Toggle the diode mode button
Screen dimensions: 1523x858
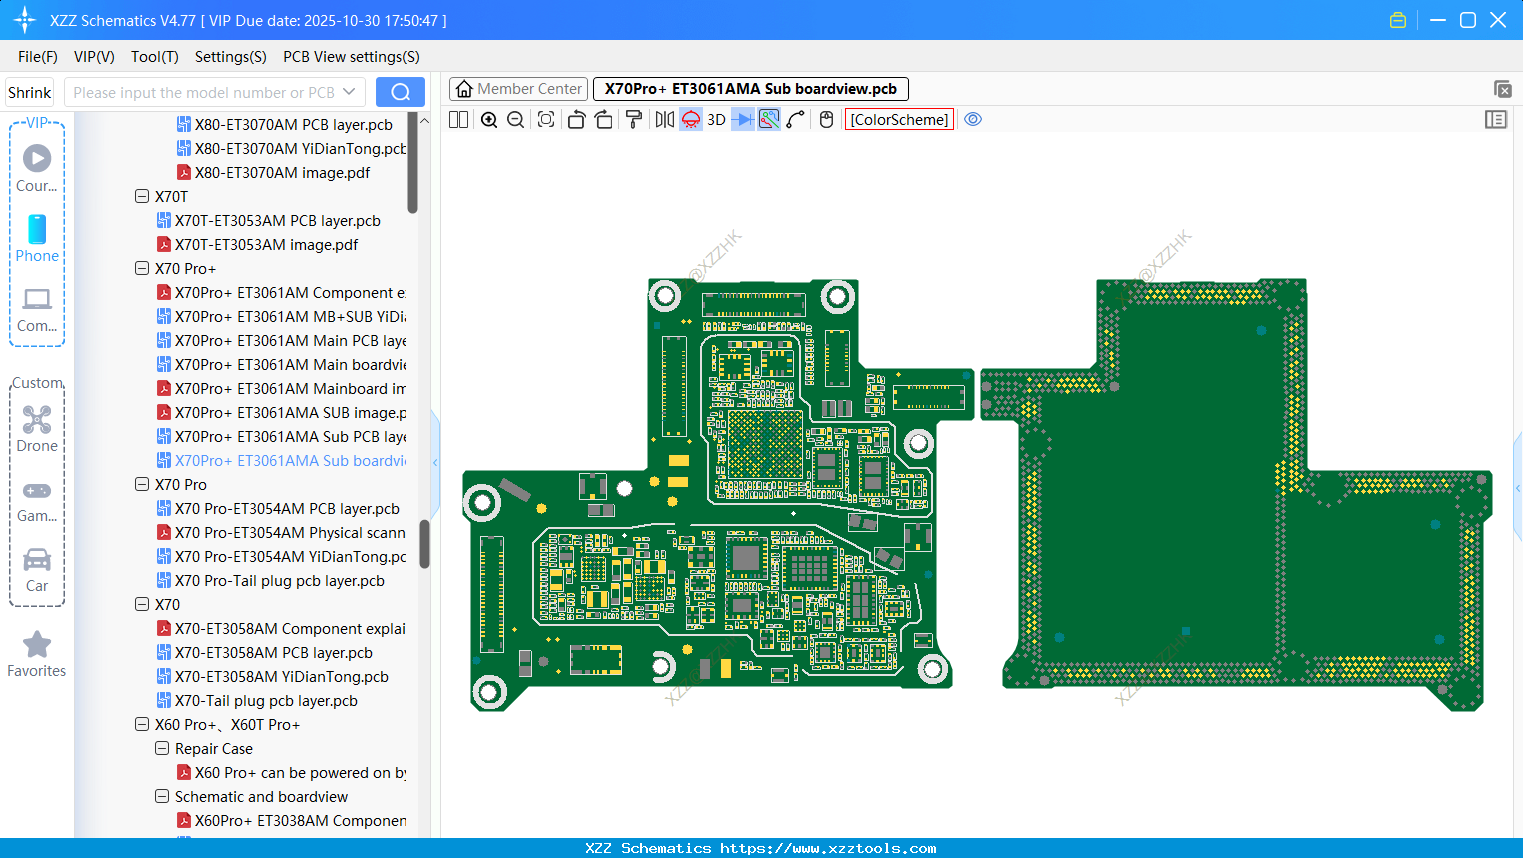[743, 120]
